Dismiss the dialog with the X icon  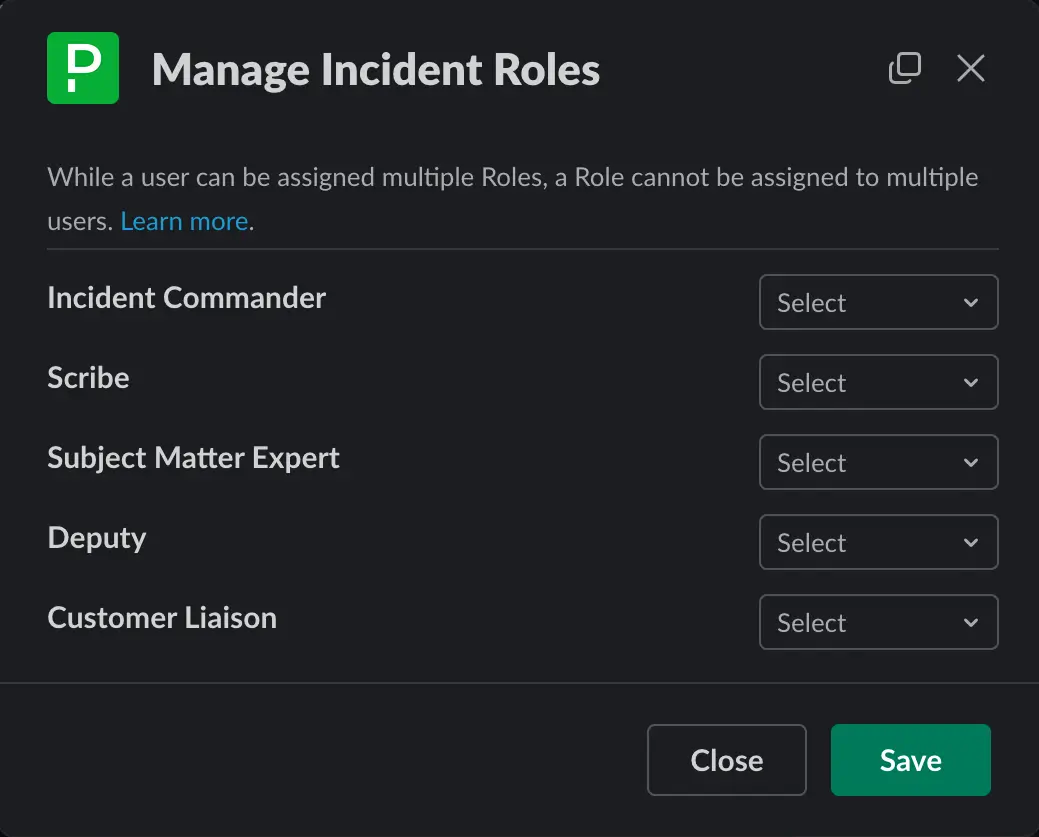coord(970,68)
